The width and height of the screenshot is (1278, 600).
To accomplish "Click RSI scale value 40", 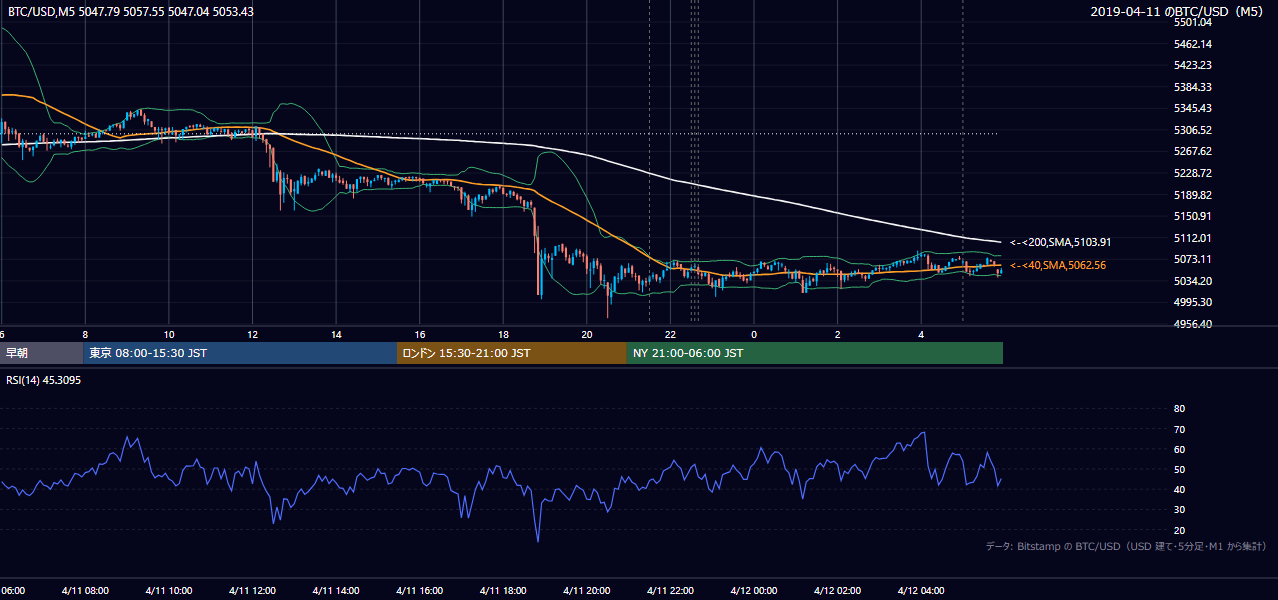I will pyautogui.click(x=1179, y=490).
